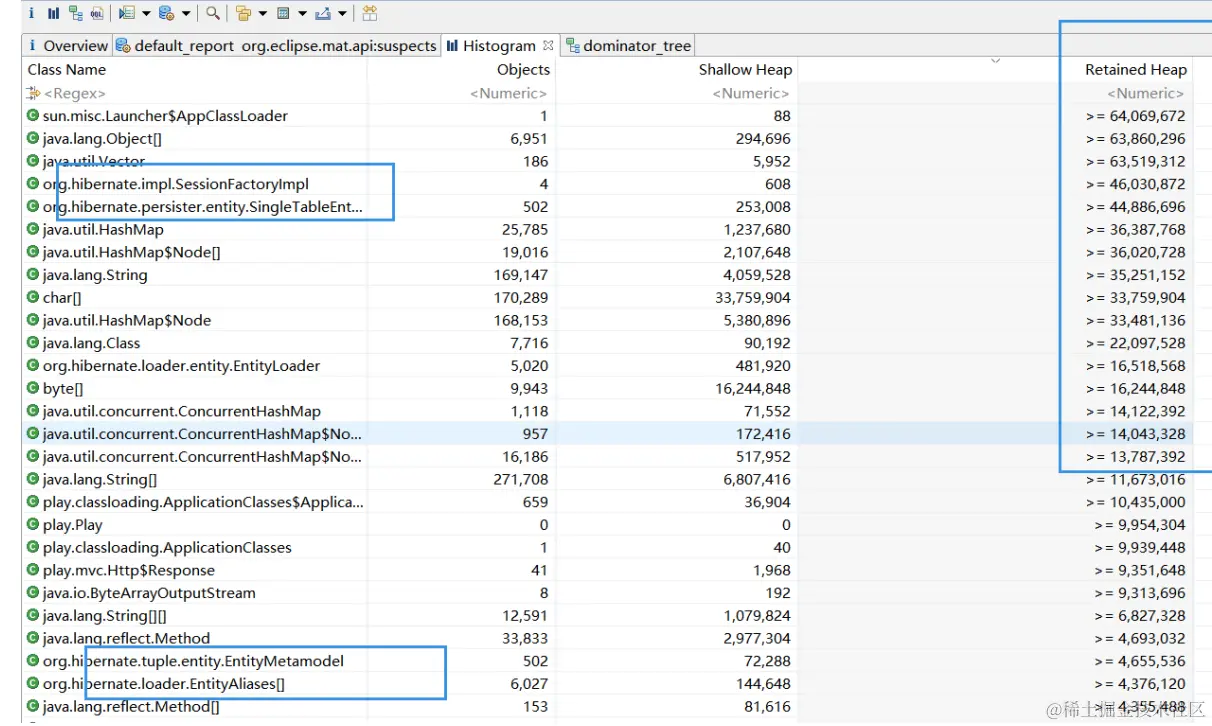Open dropdown arrow beside reports icon
1212x726 pixels.
186,14
